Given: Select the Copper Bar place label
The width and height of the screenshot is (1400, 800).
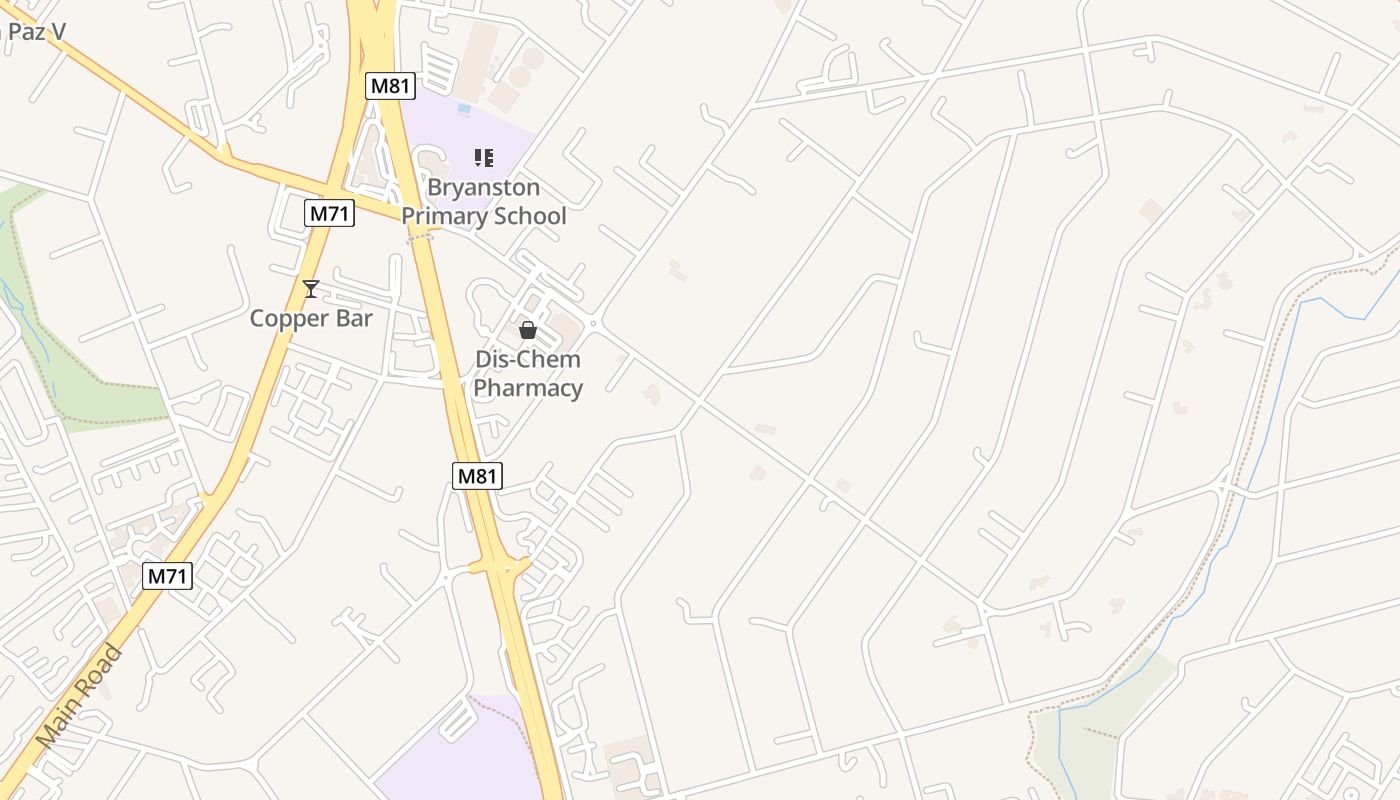Looking at the screenshot, I should (x=311, y=319).
